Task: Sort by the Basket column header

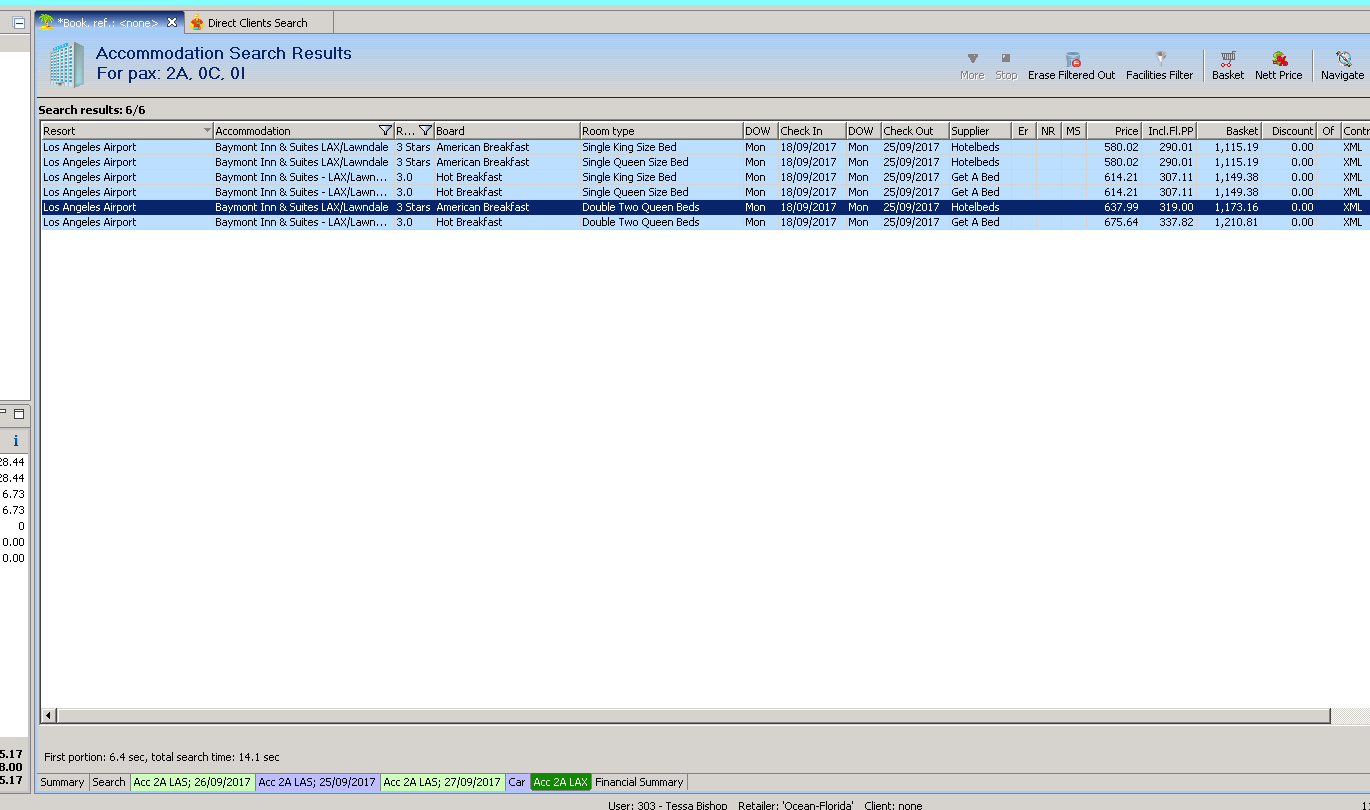Action: (1230, 131)
